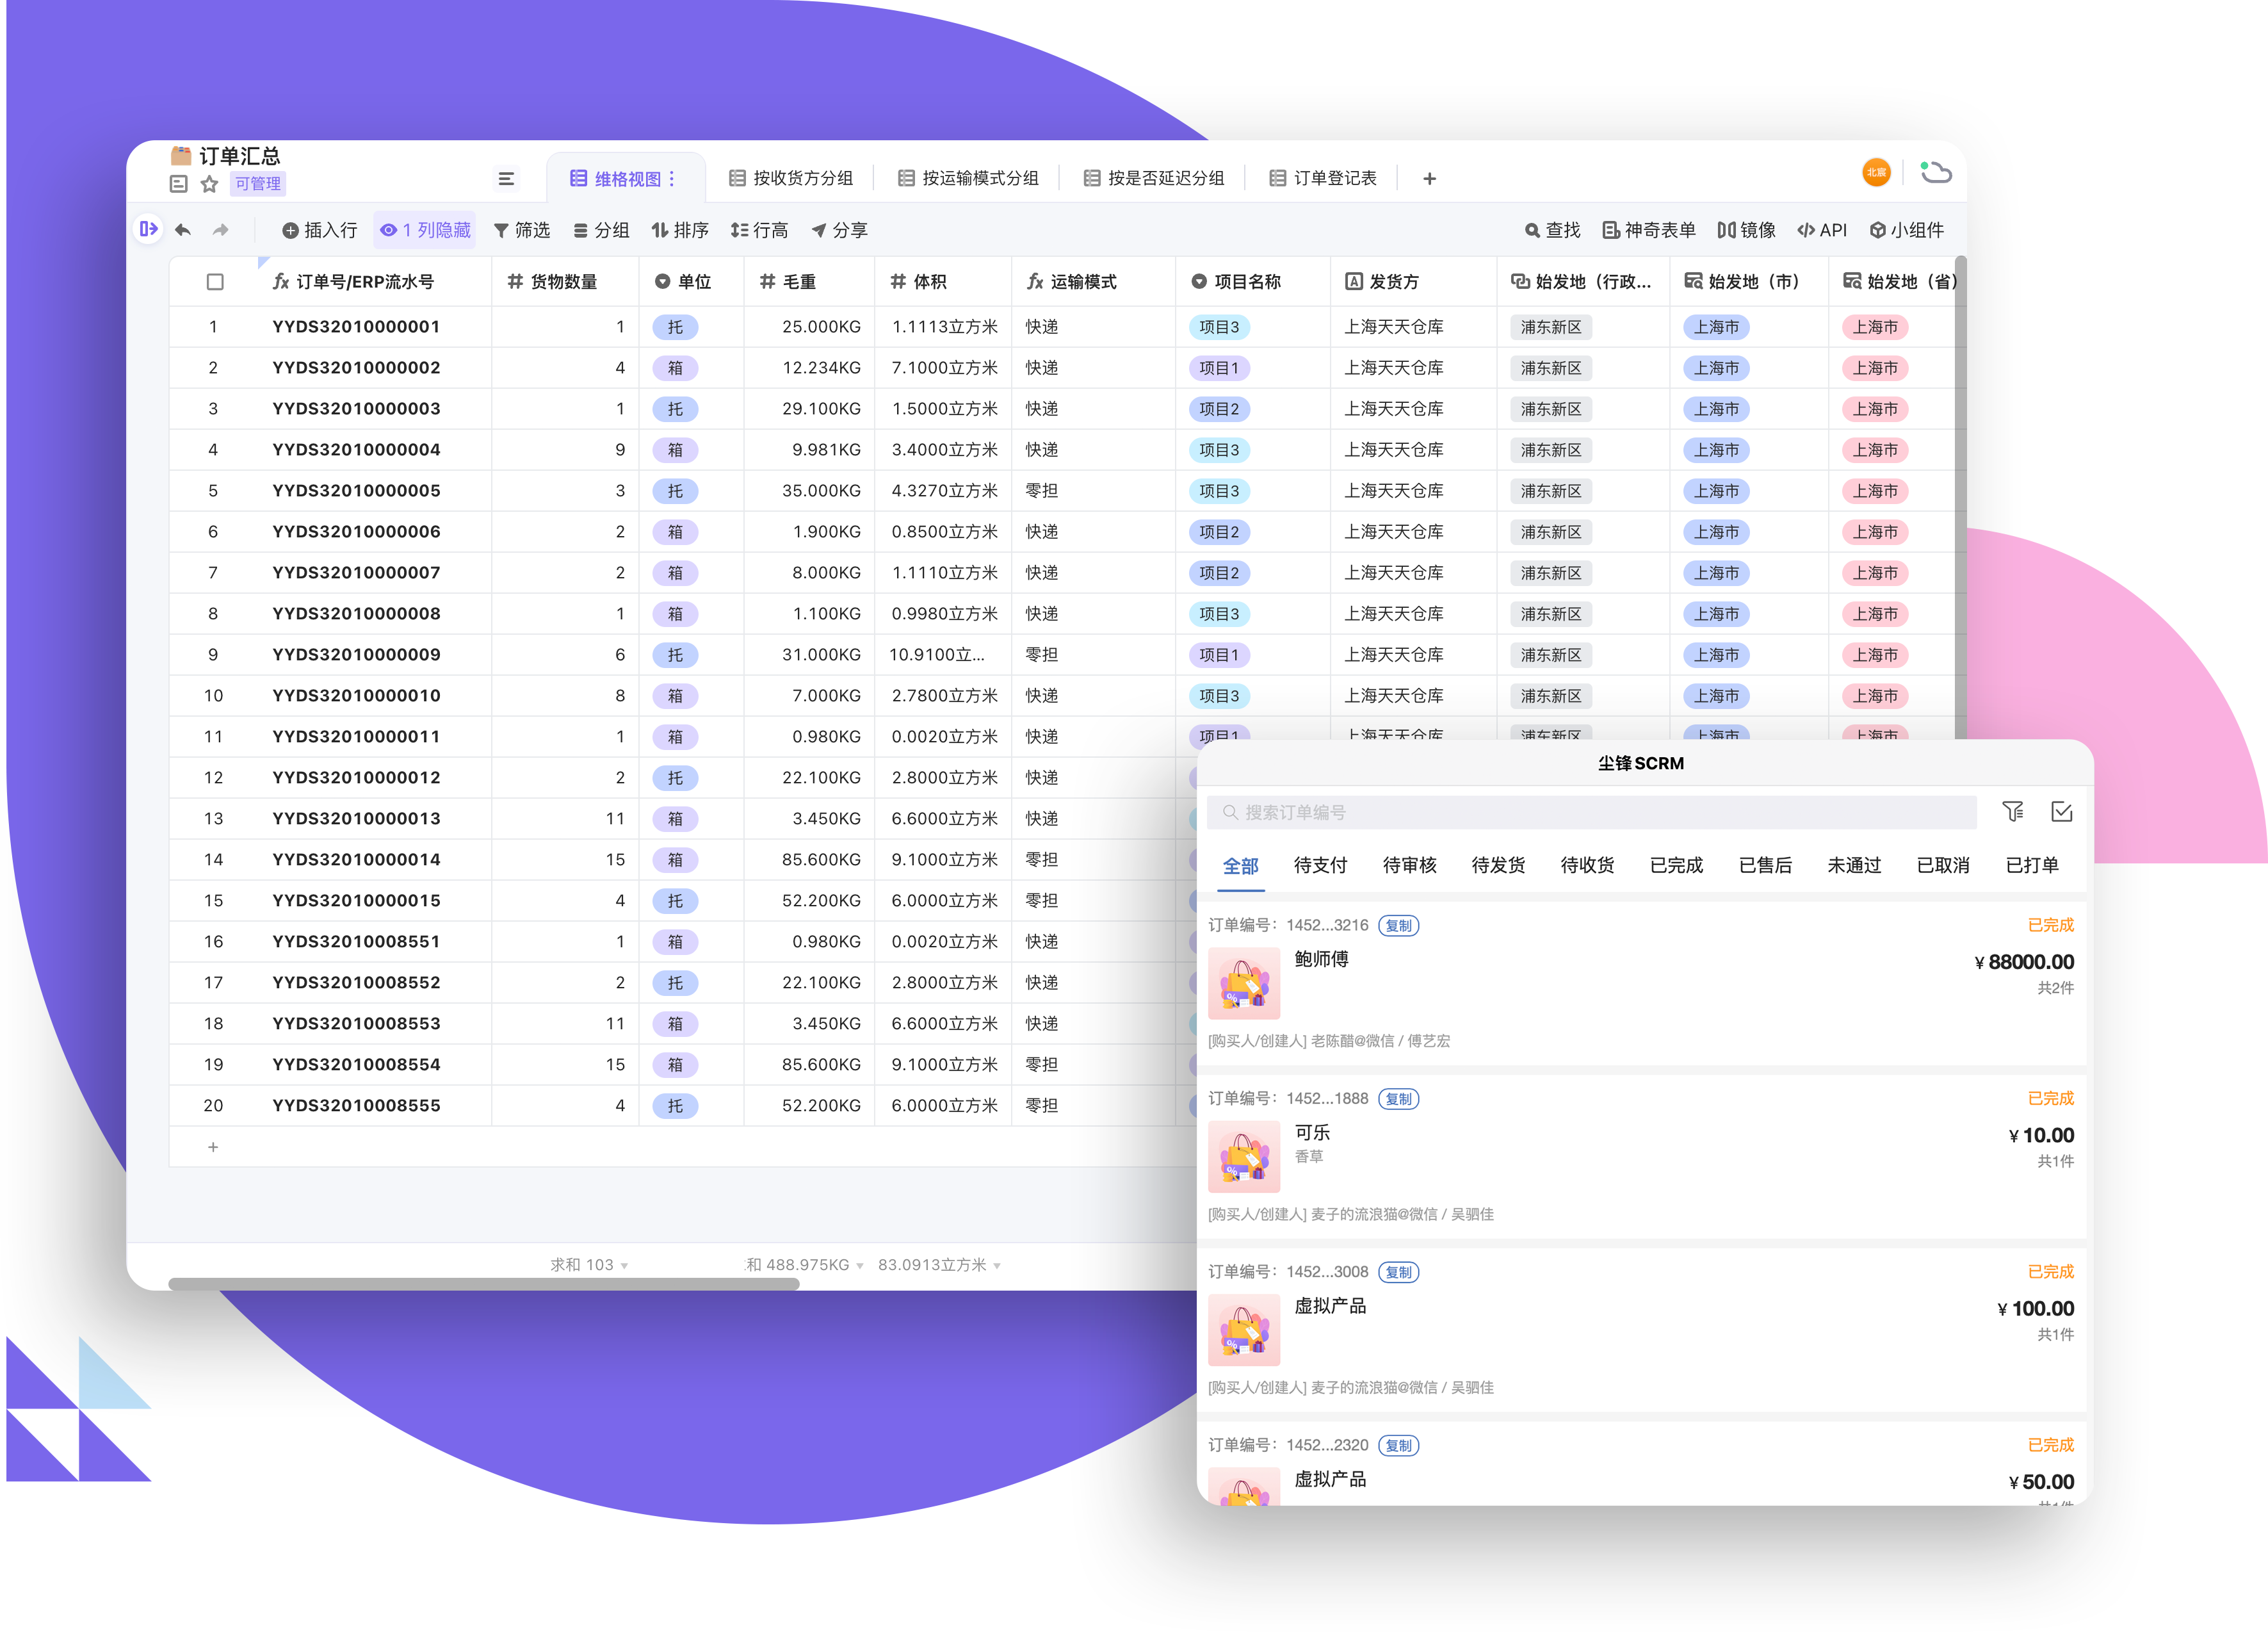The image size is (2268, 1632).
Task: Click the undo arrow icon
Action: pos(183,230)
